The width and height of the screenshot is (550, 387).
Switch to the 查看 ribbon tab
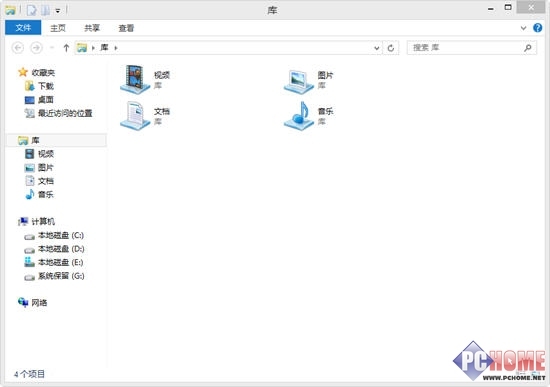click(126, 28)
